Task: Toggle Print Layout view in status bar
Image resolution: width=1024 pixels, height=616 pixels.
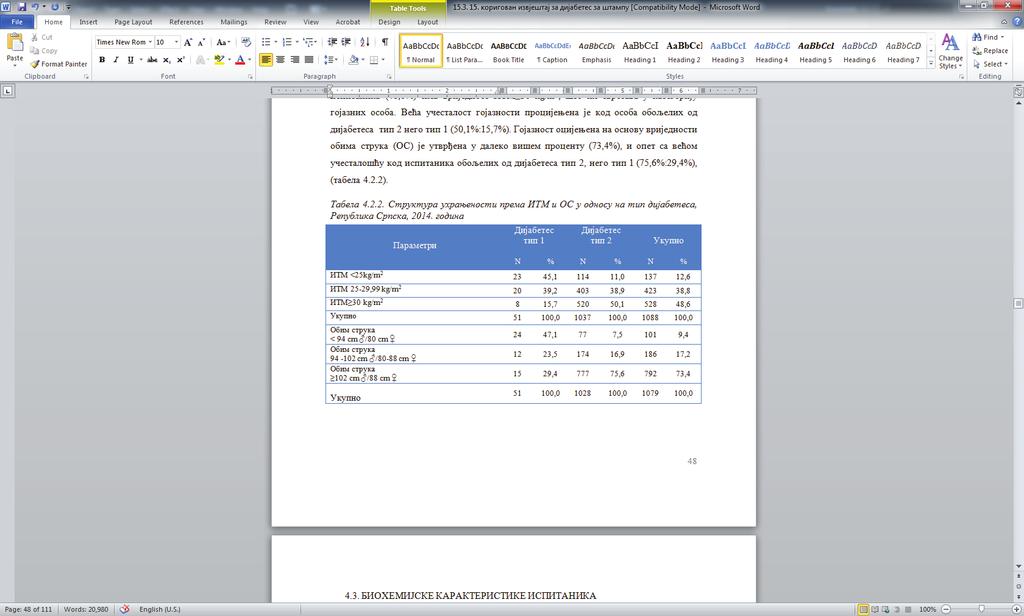Action: [863, 609]
